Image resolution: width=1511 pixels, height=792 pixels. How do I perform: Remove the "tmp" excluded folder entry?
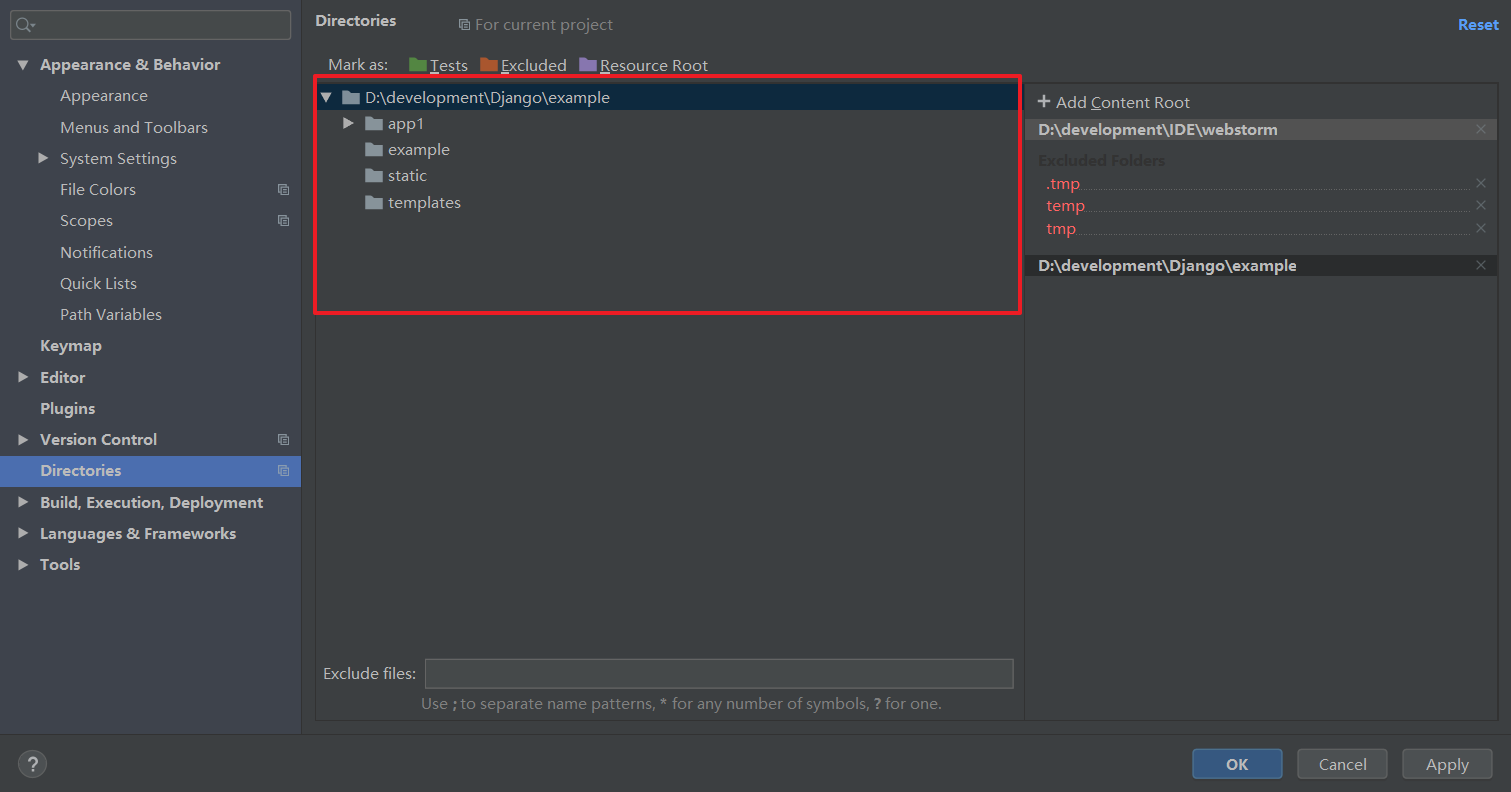pyautogui.click(x=1481, y=228)
